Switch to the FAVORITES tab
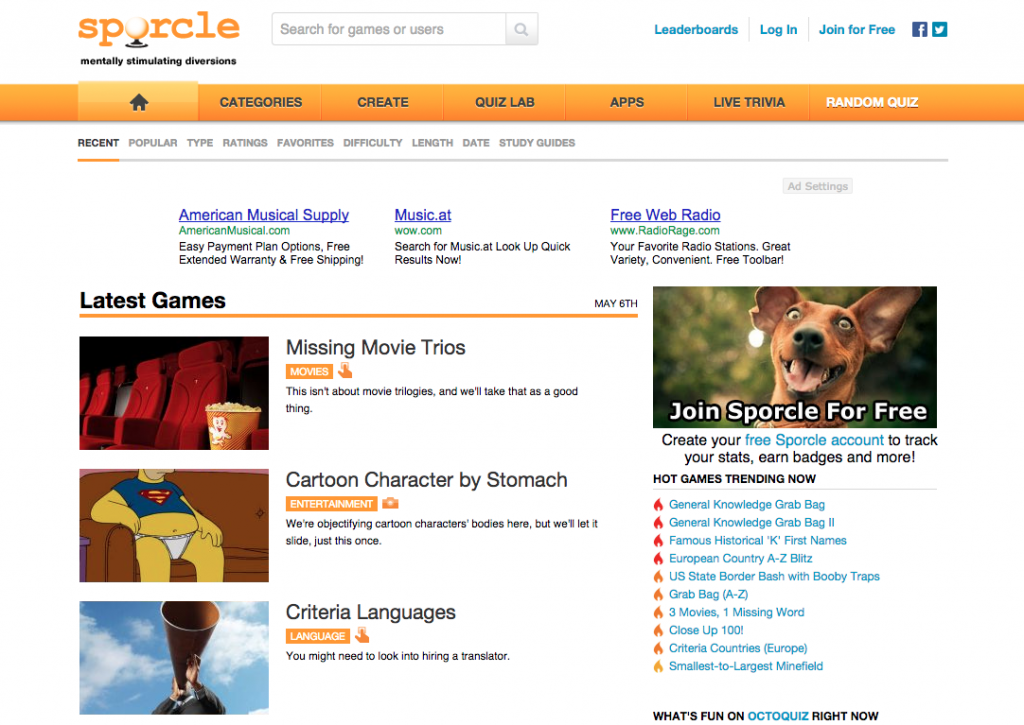The width and height of the screenshot is (1024, 725). click(x=305, y=143)
